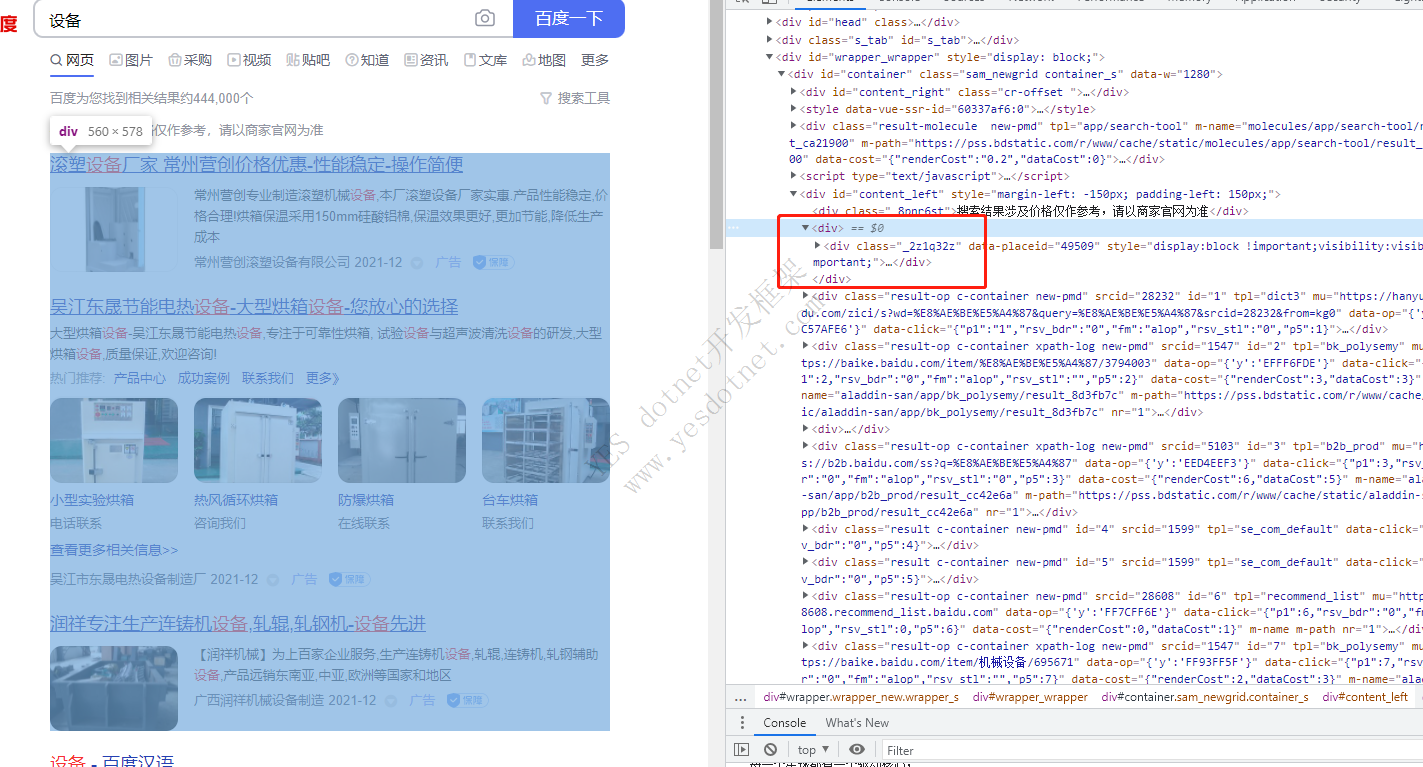The image size is (1423, 767).
Task: Click the 台车烘箱 product link
Action: 510,500
